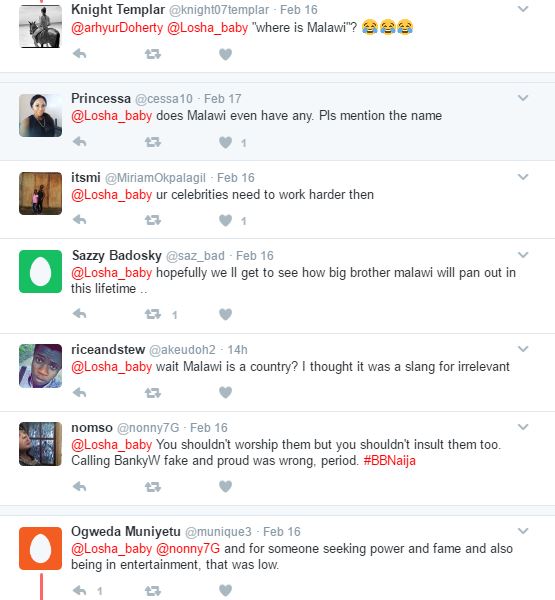Open @arhyurDoherty mention in Knight Templar's tweet
The height and width of the screenshot is (600, 555).
click(x=117, y=28)
